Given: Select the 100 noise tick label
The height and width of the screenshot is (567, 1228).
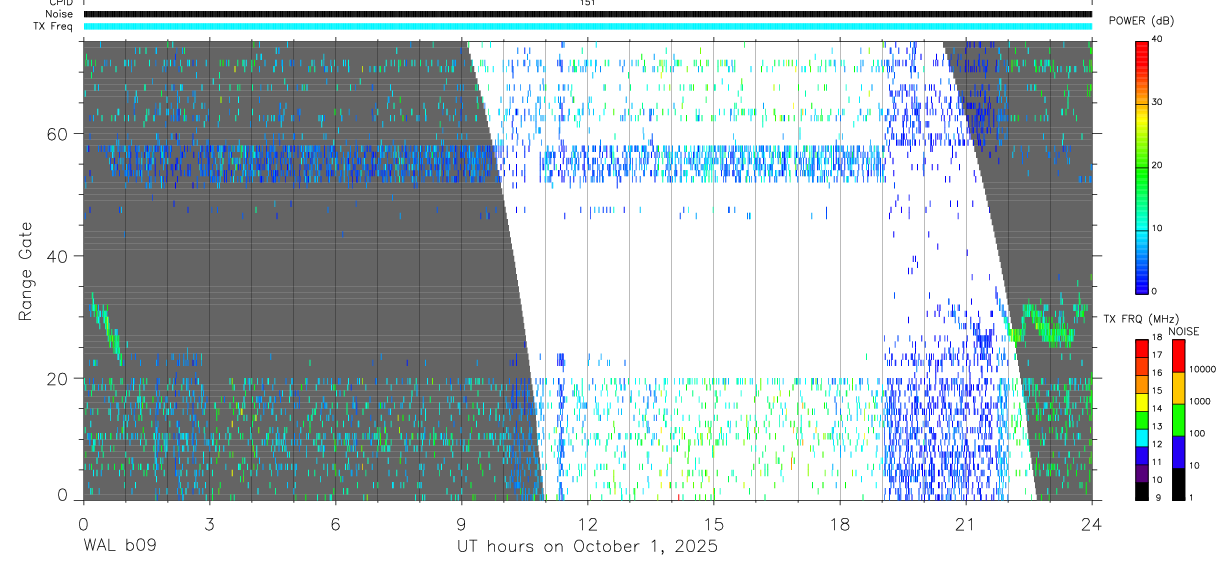Looking at the screenshot, I should coord(1198,433).
